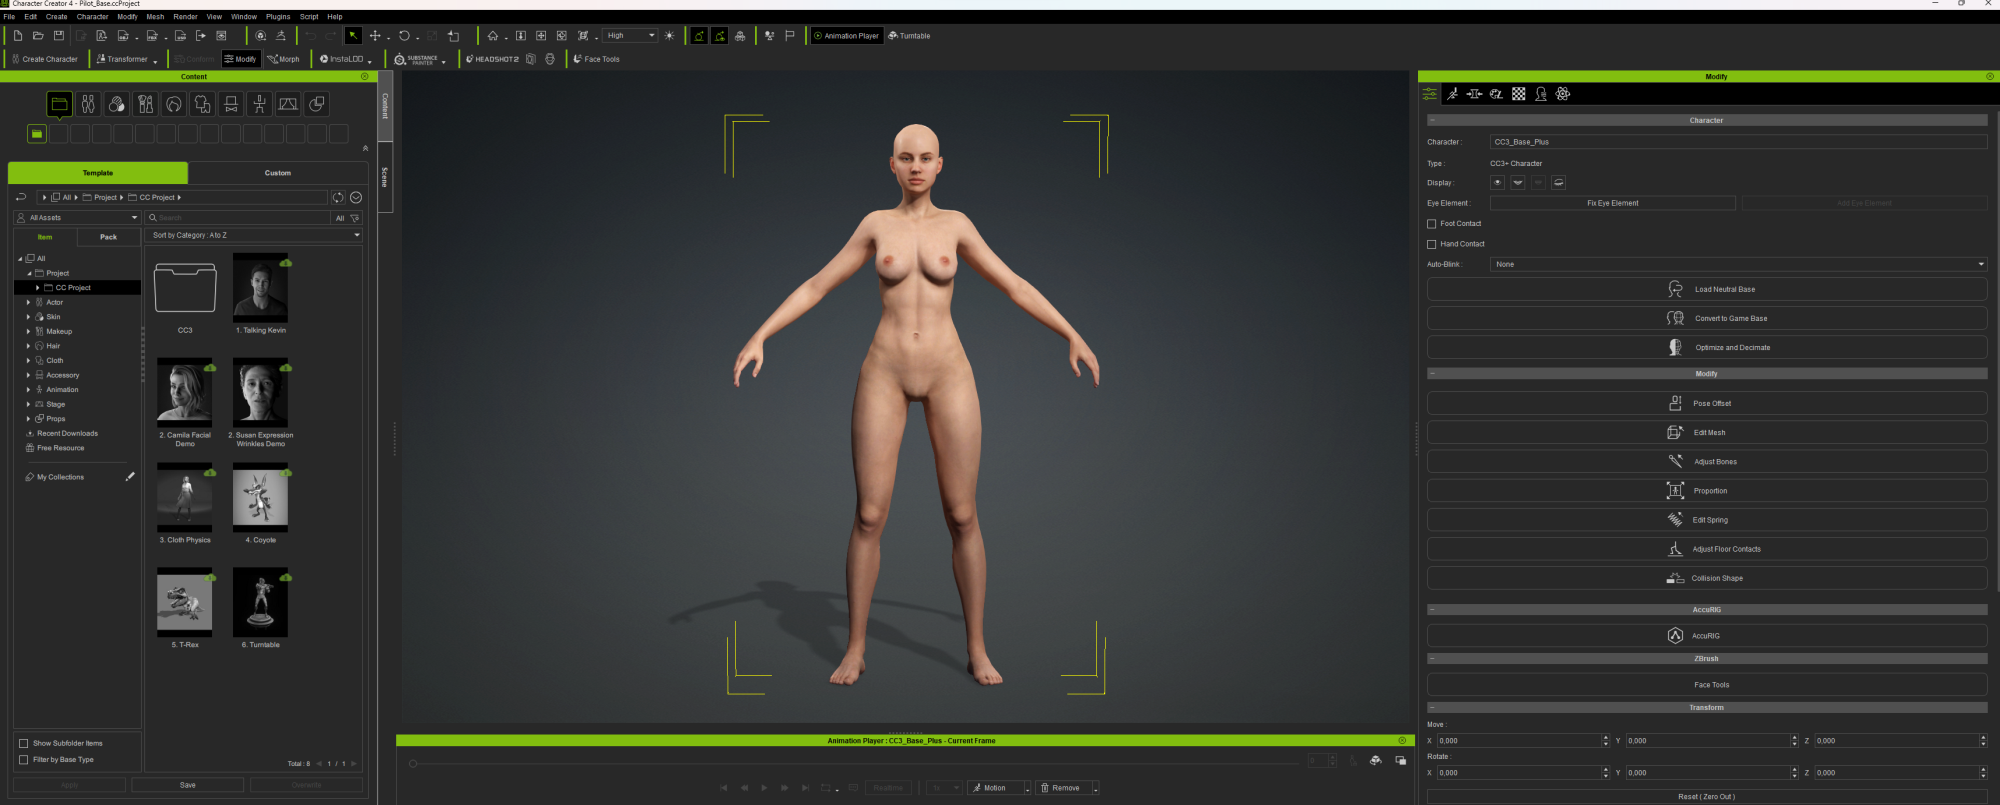Toggle the eye display button
The height and width of the screenshot is (805, 2000).
point(1497,183)
